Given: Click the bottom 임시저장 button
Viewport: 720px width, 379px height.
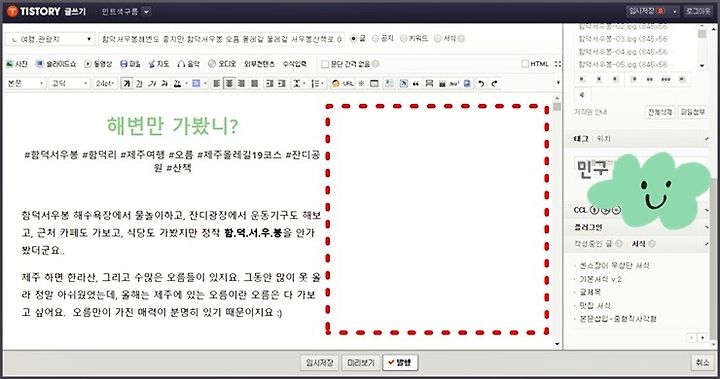Looking at the screenshot, I should tap(320, 362).
